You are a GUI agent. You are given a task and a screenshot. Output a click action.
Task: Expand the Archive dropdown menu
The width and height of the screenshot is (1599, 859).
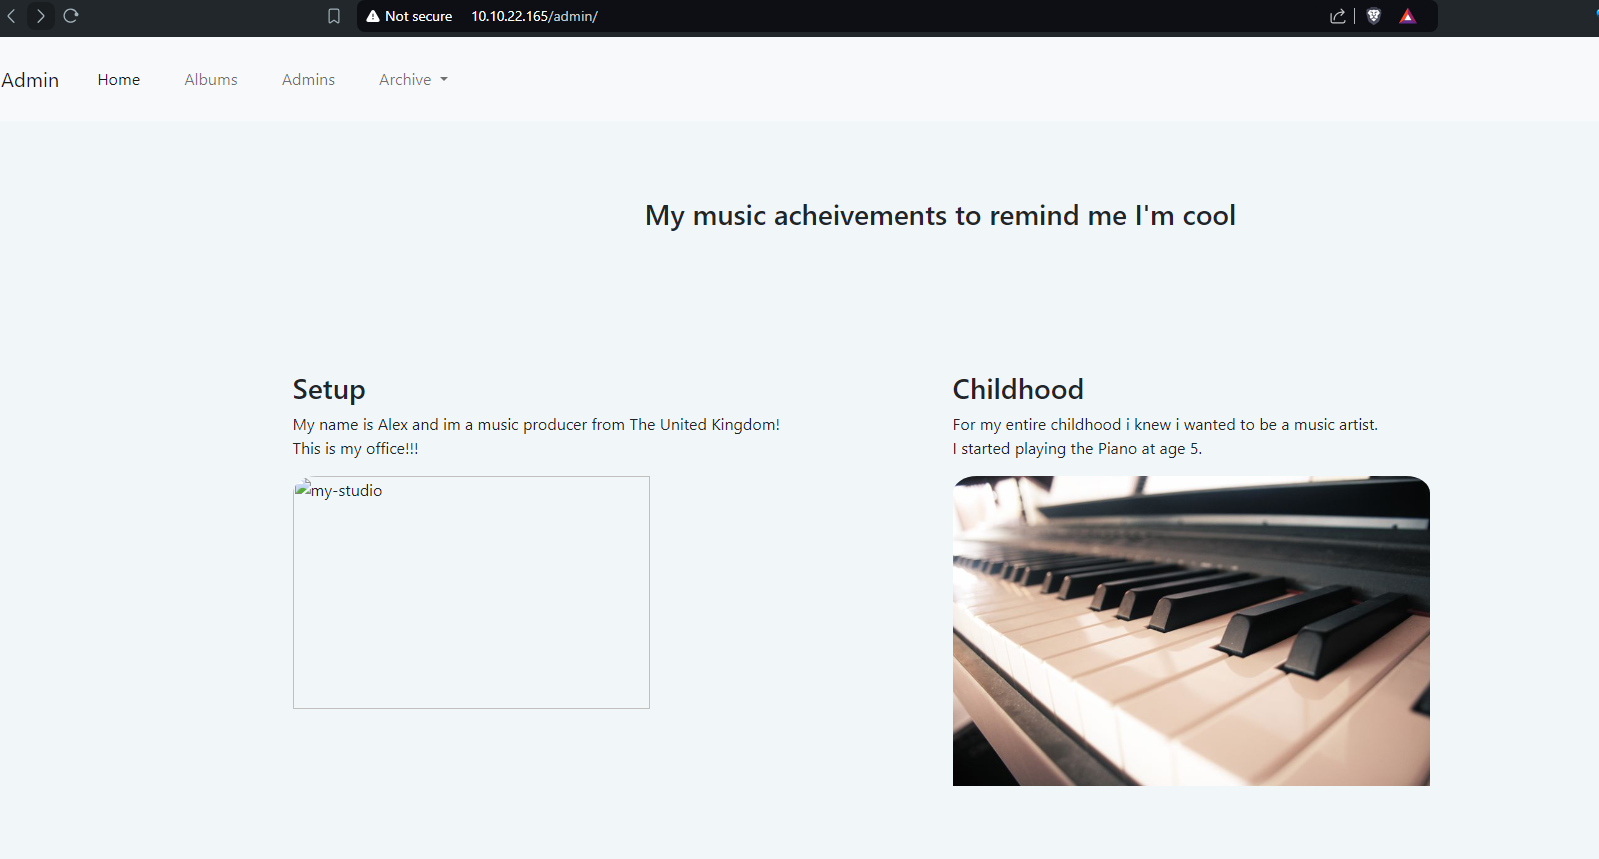(x=413, y=80)
